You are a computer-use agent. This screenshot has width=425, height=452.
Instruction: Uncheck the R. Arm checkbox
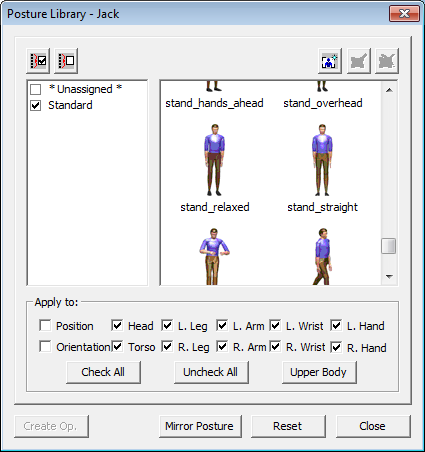(222, 347)
